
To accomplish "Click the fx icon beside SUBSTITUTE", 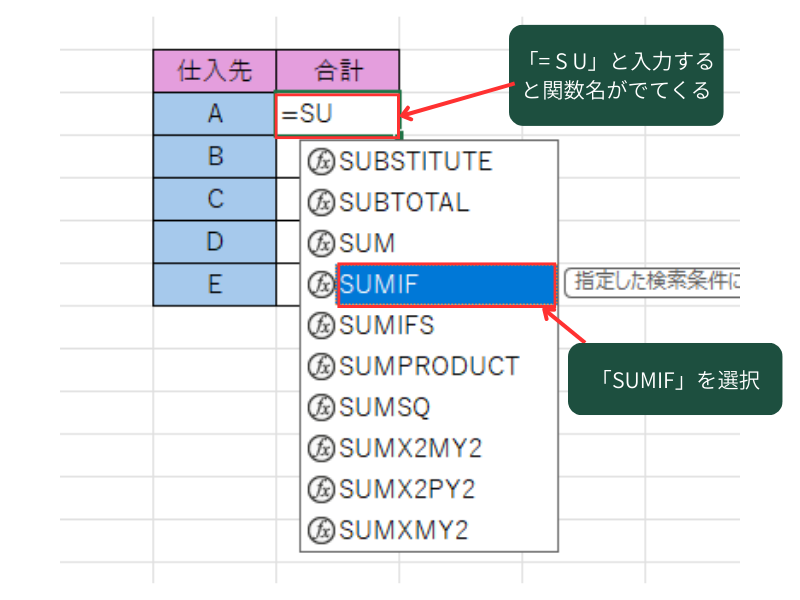I will [322, 162].
